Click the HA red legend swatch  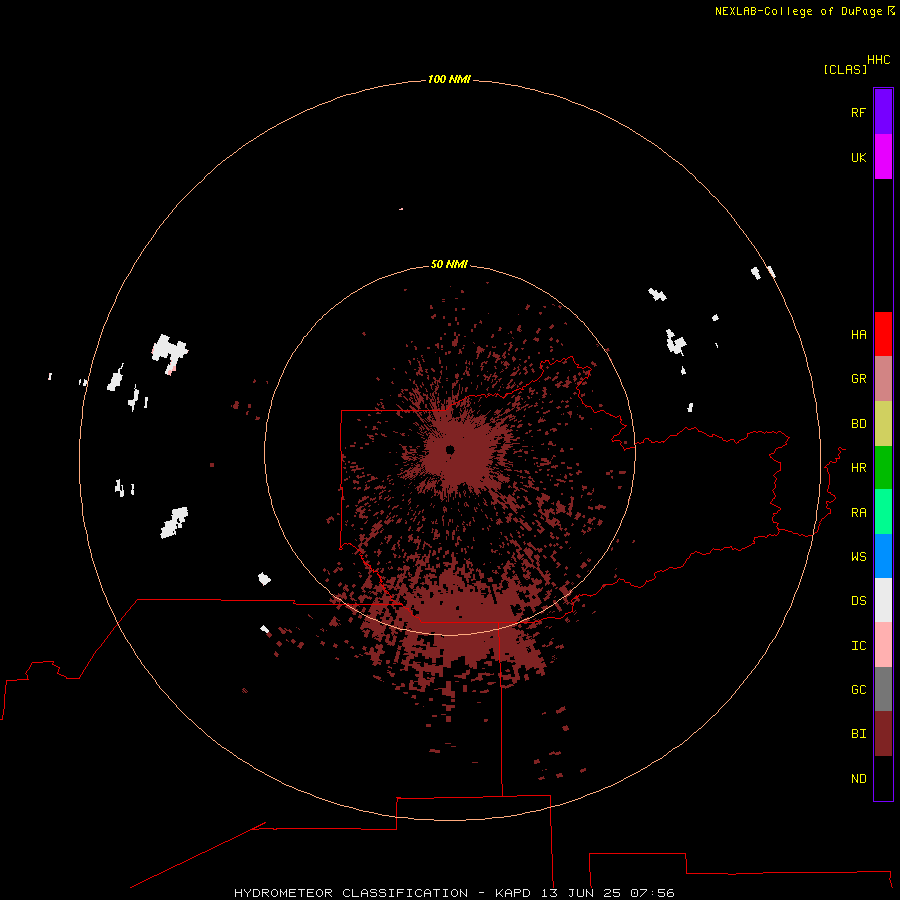click(883, 334)
